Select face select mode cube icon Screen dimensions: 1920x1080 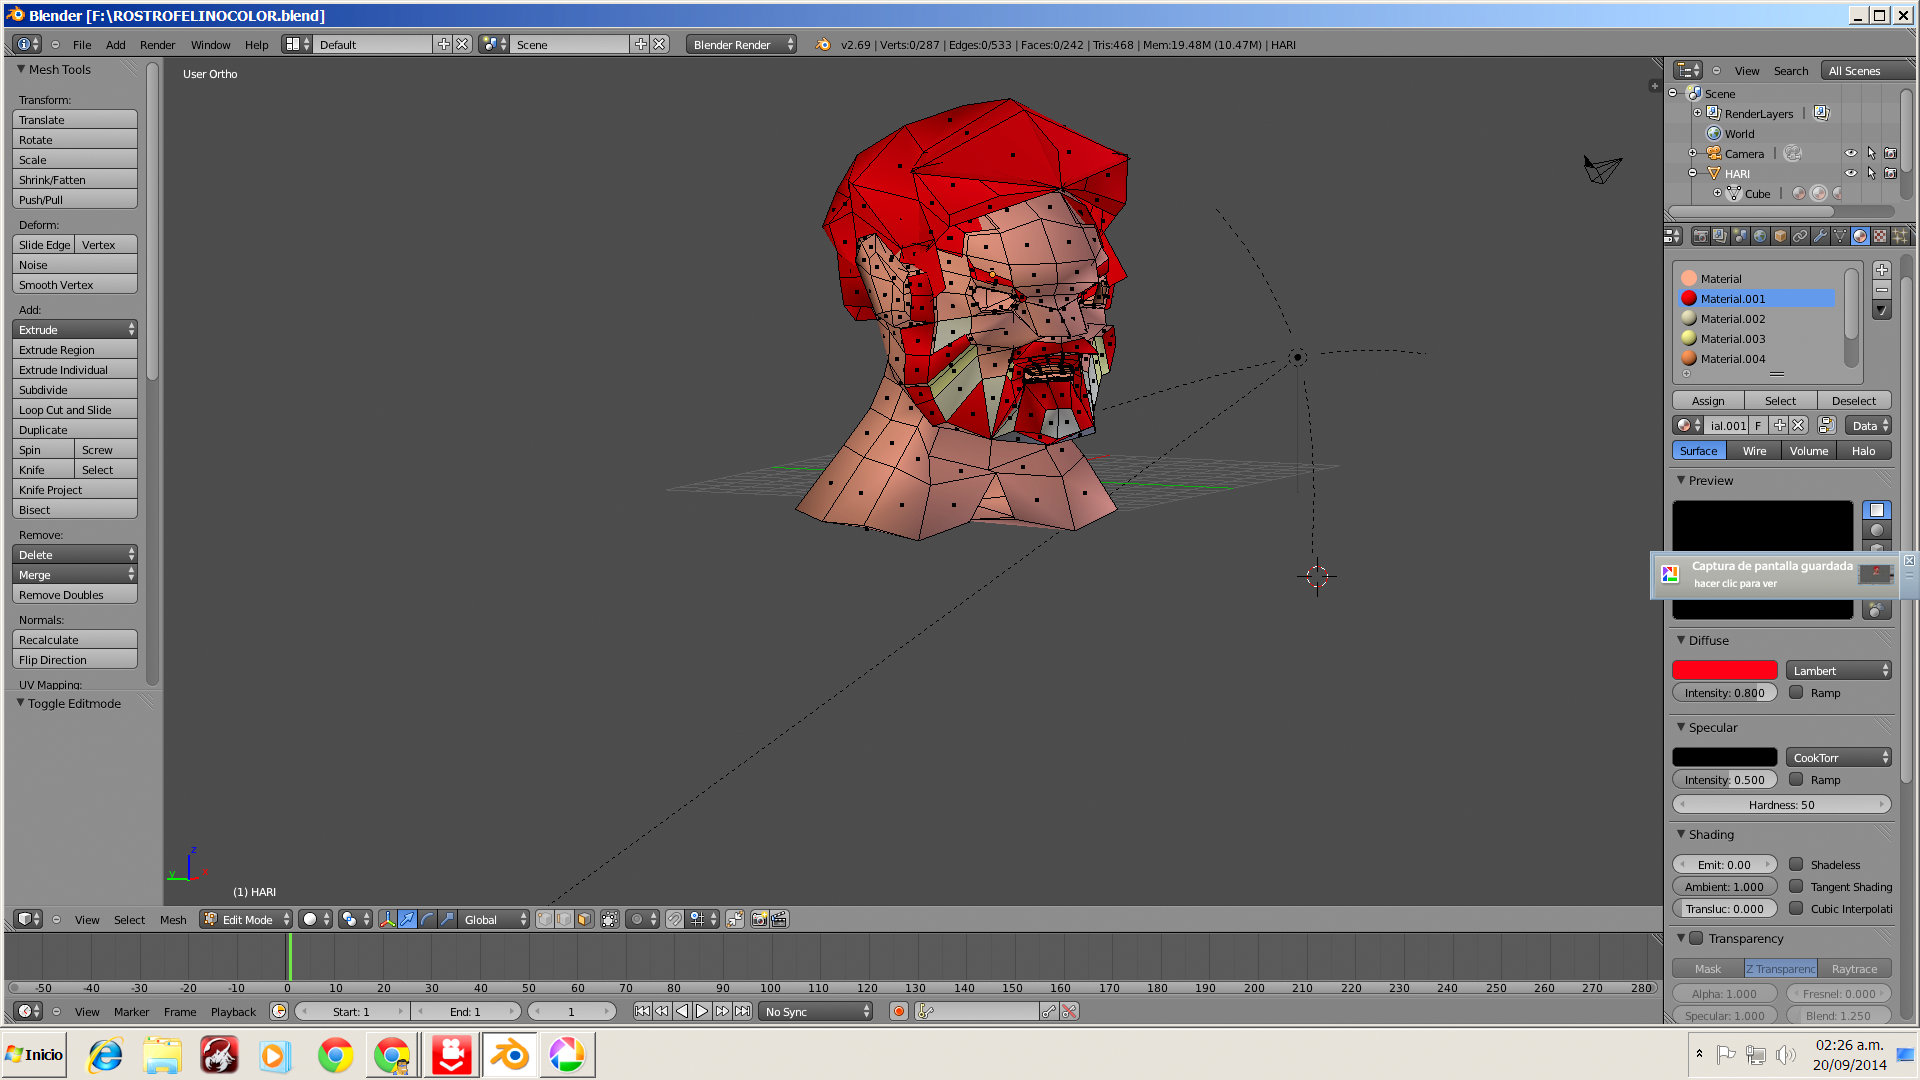584,919
